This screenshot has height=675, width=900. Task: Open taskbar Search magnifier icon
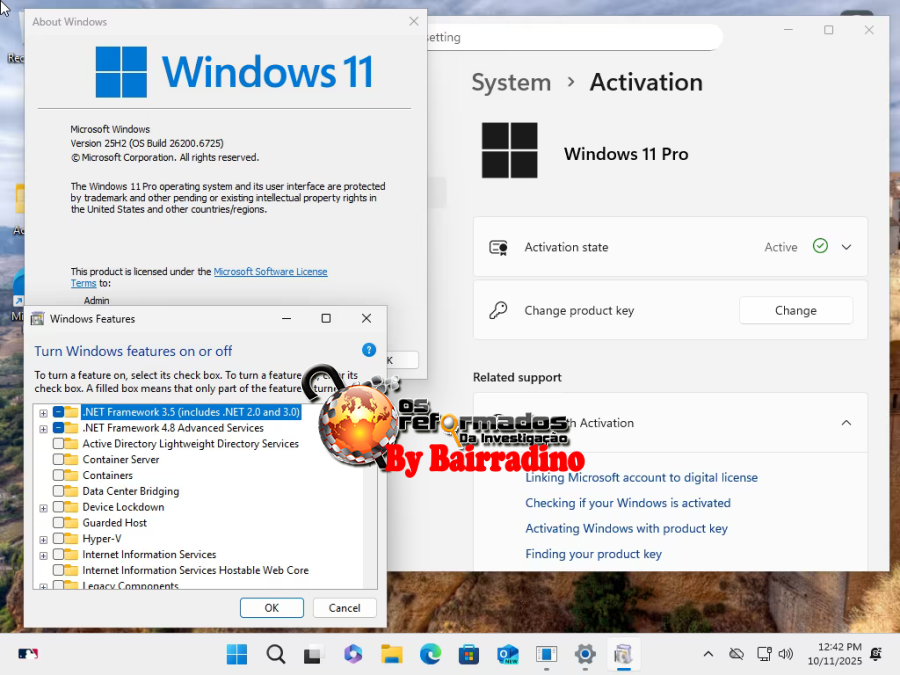tap(275, 655)
